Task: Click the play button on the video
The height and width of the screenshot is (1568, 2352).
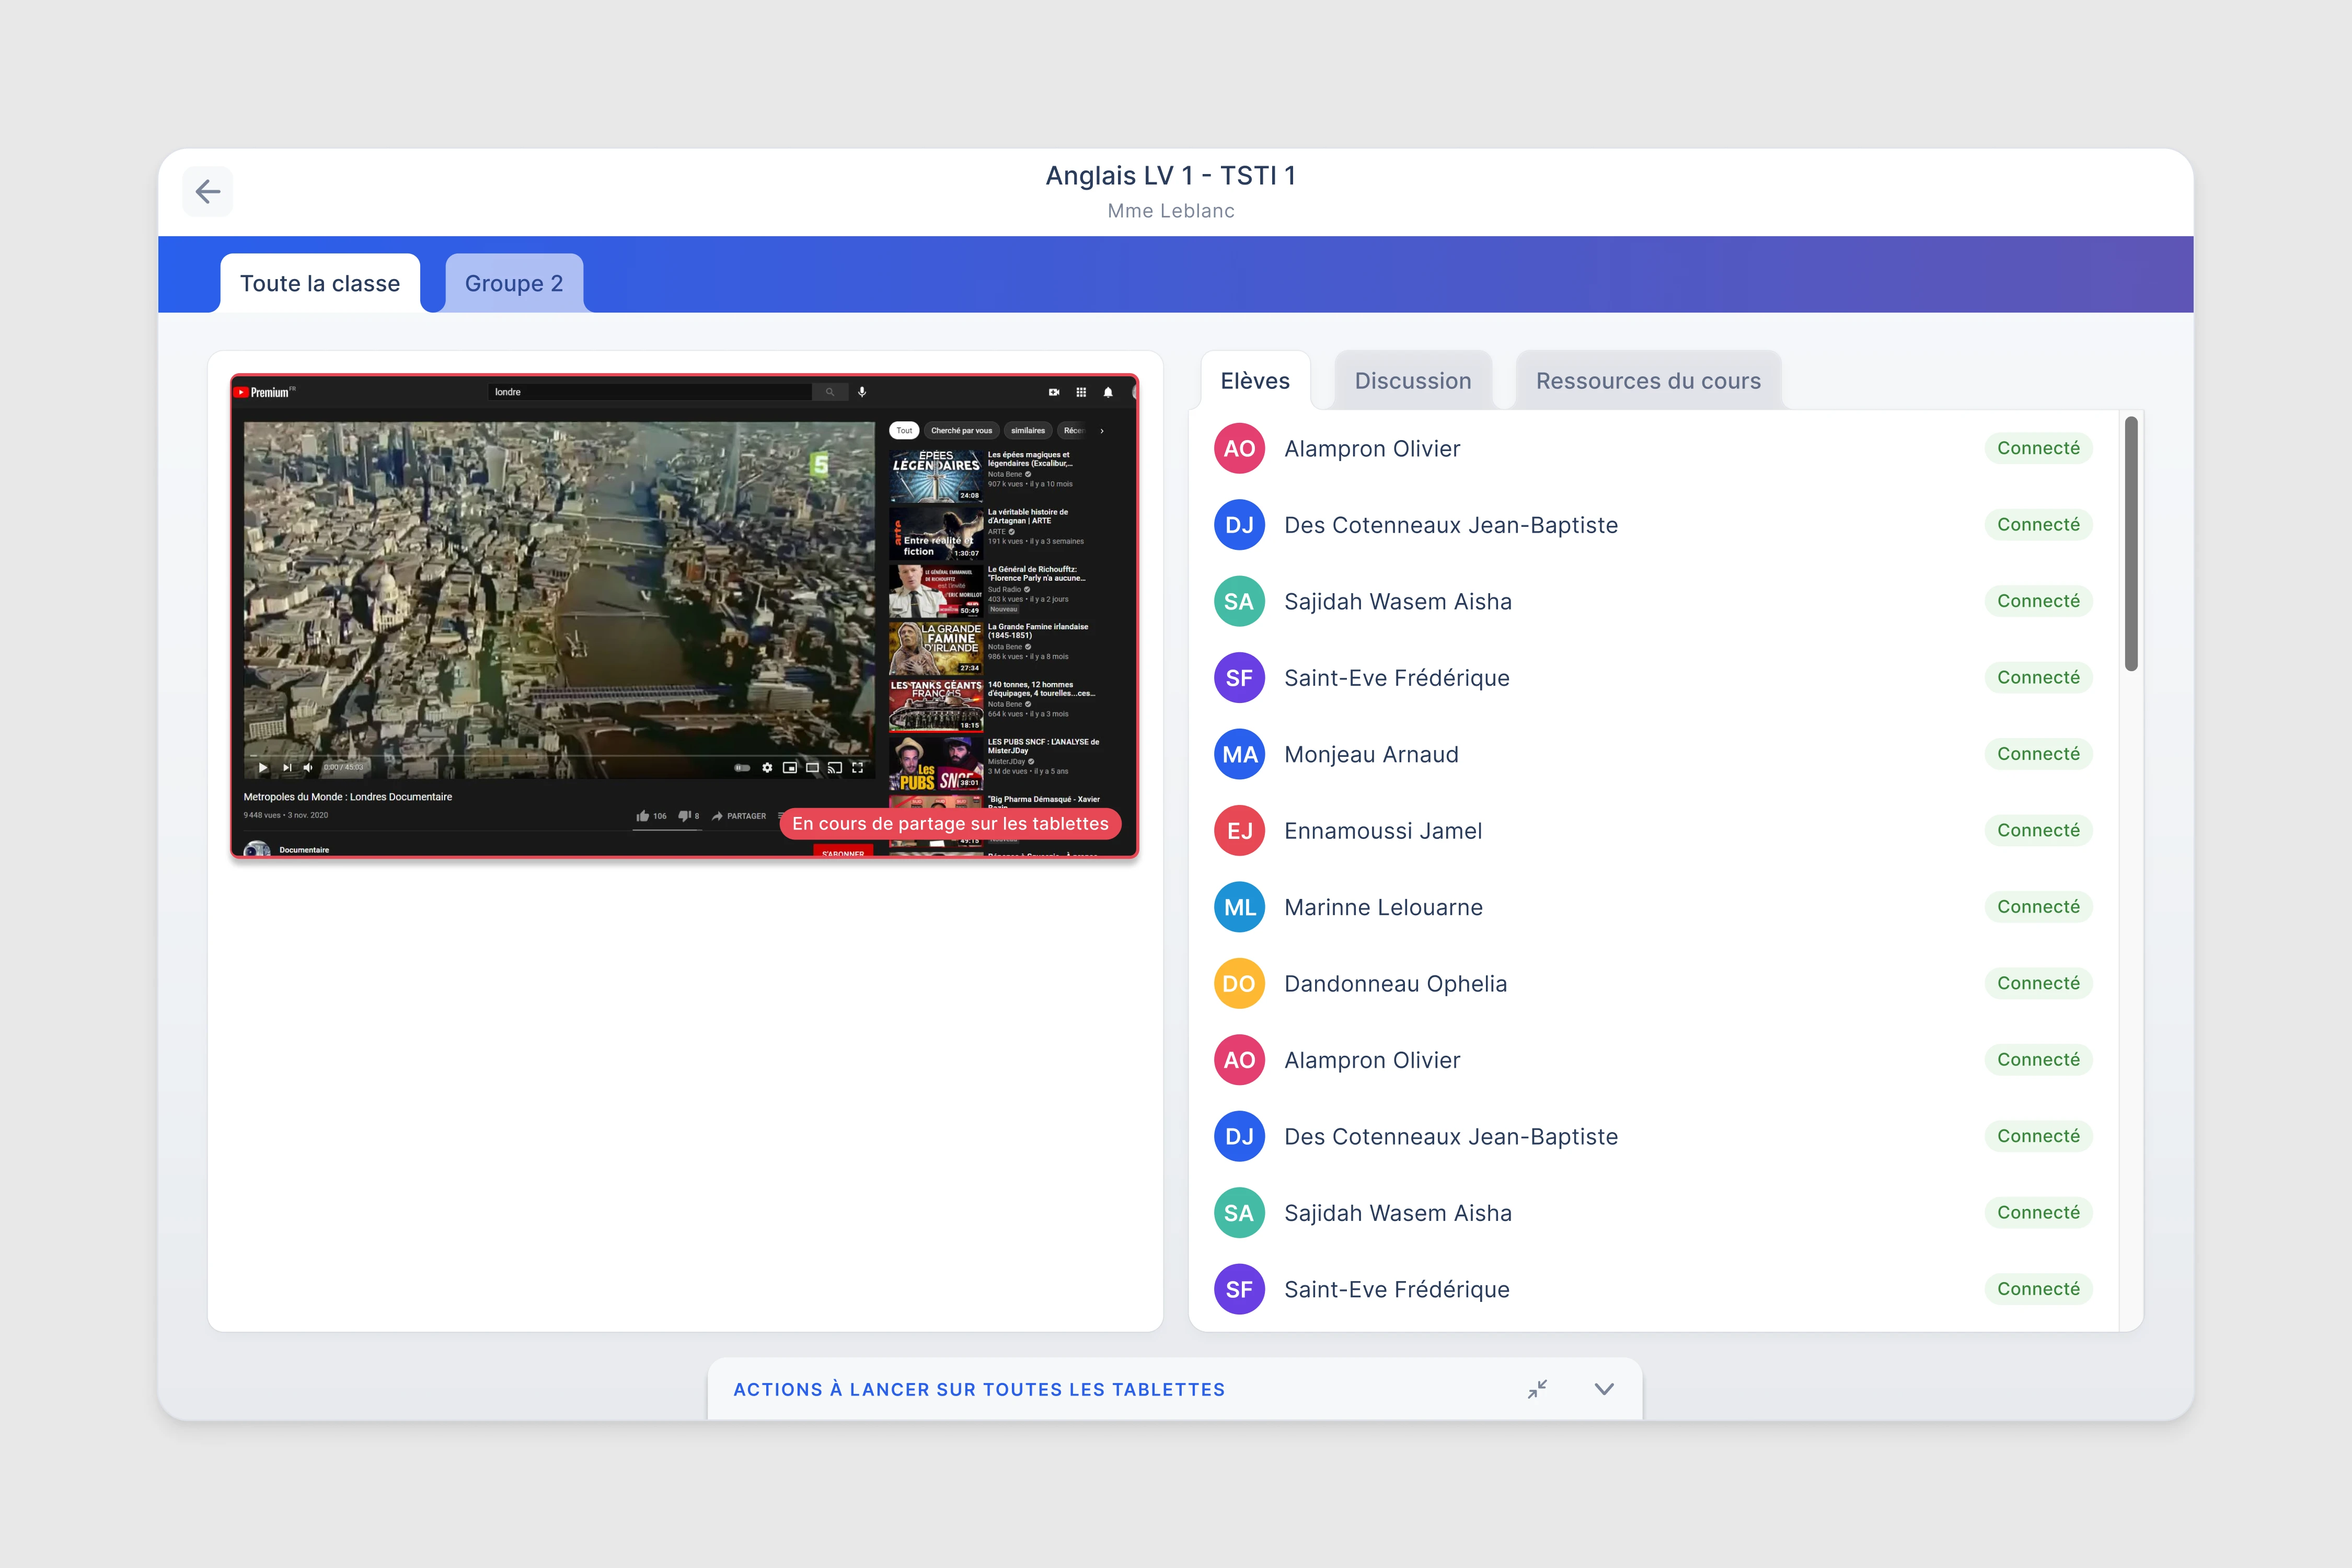Action: (263, 768)
